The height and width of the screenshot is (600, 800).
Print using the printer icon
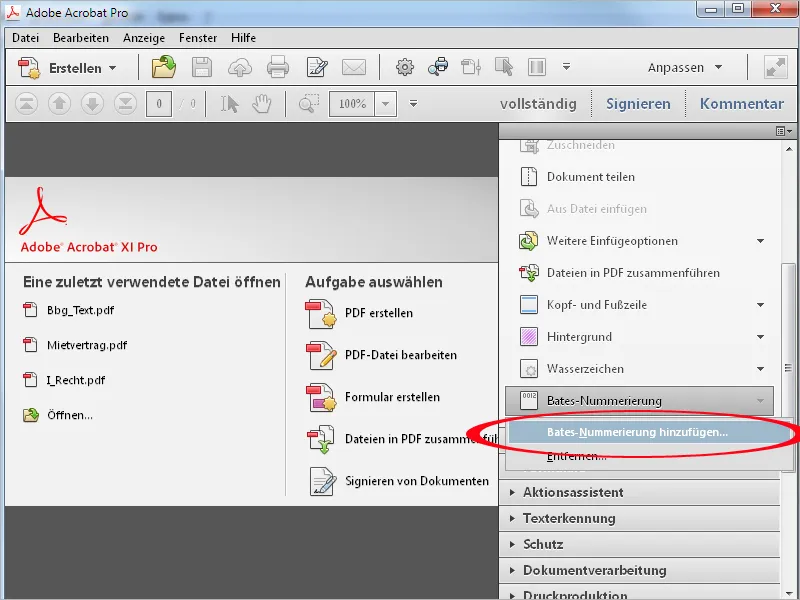click(x=278, y=67)
